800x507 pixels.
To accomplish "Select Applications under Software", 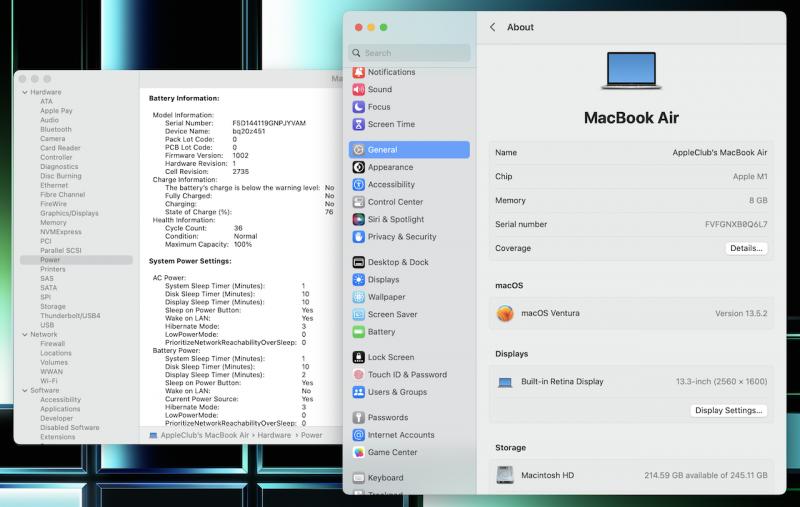I will pyautogui.click(x=60, y=409).
